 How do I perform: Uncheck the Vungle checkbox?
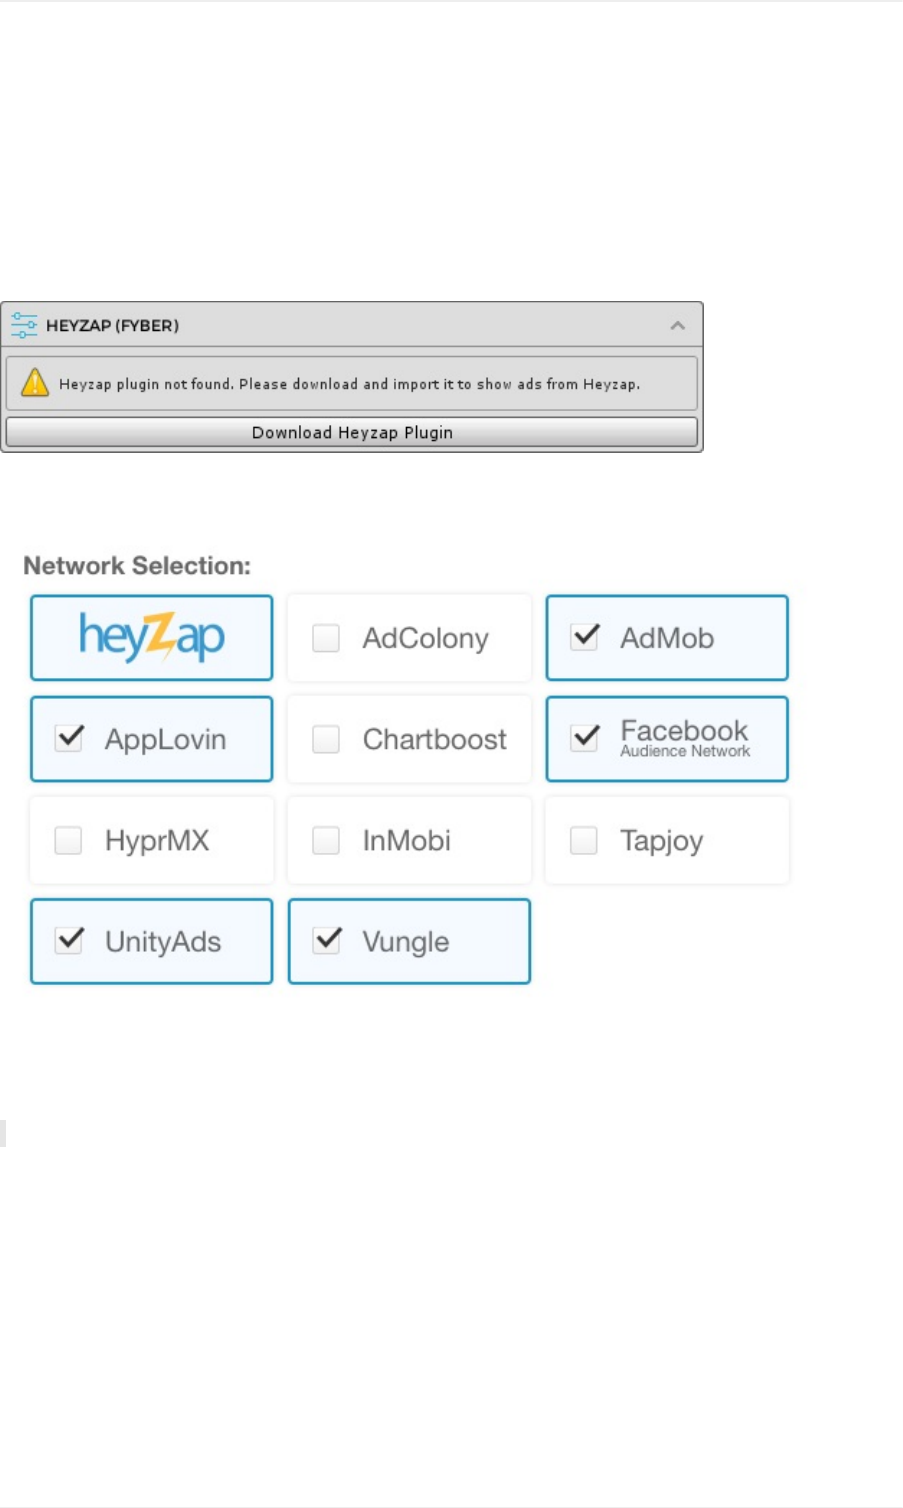pyautogui.click(x=327, y=940)
